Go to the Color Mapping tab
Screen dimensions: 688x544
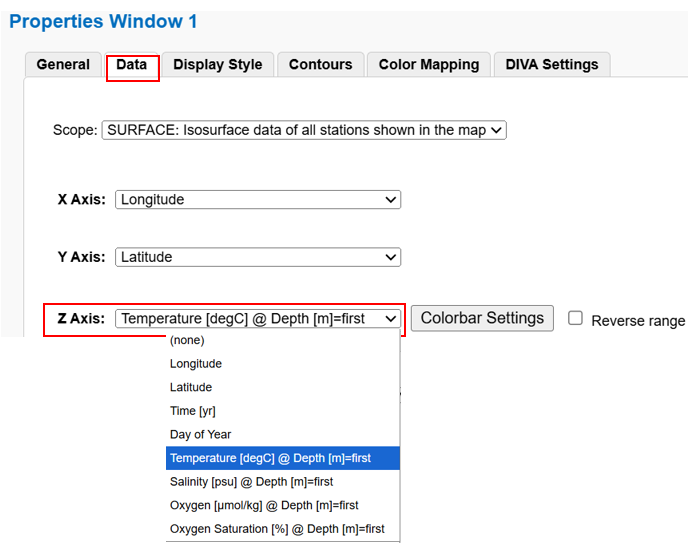click(428, 65)
